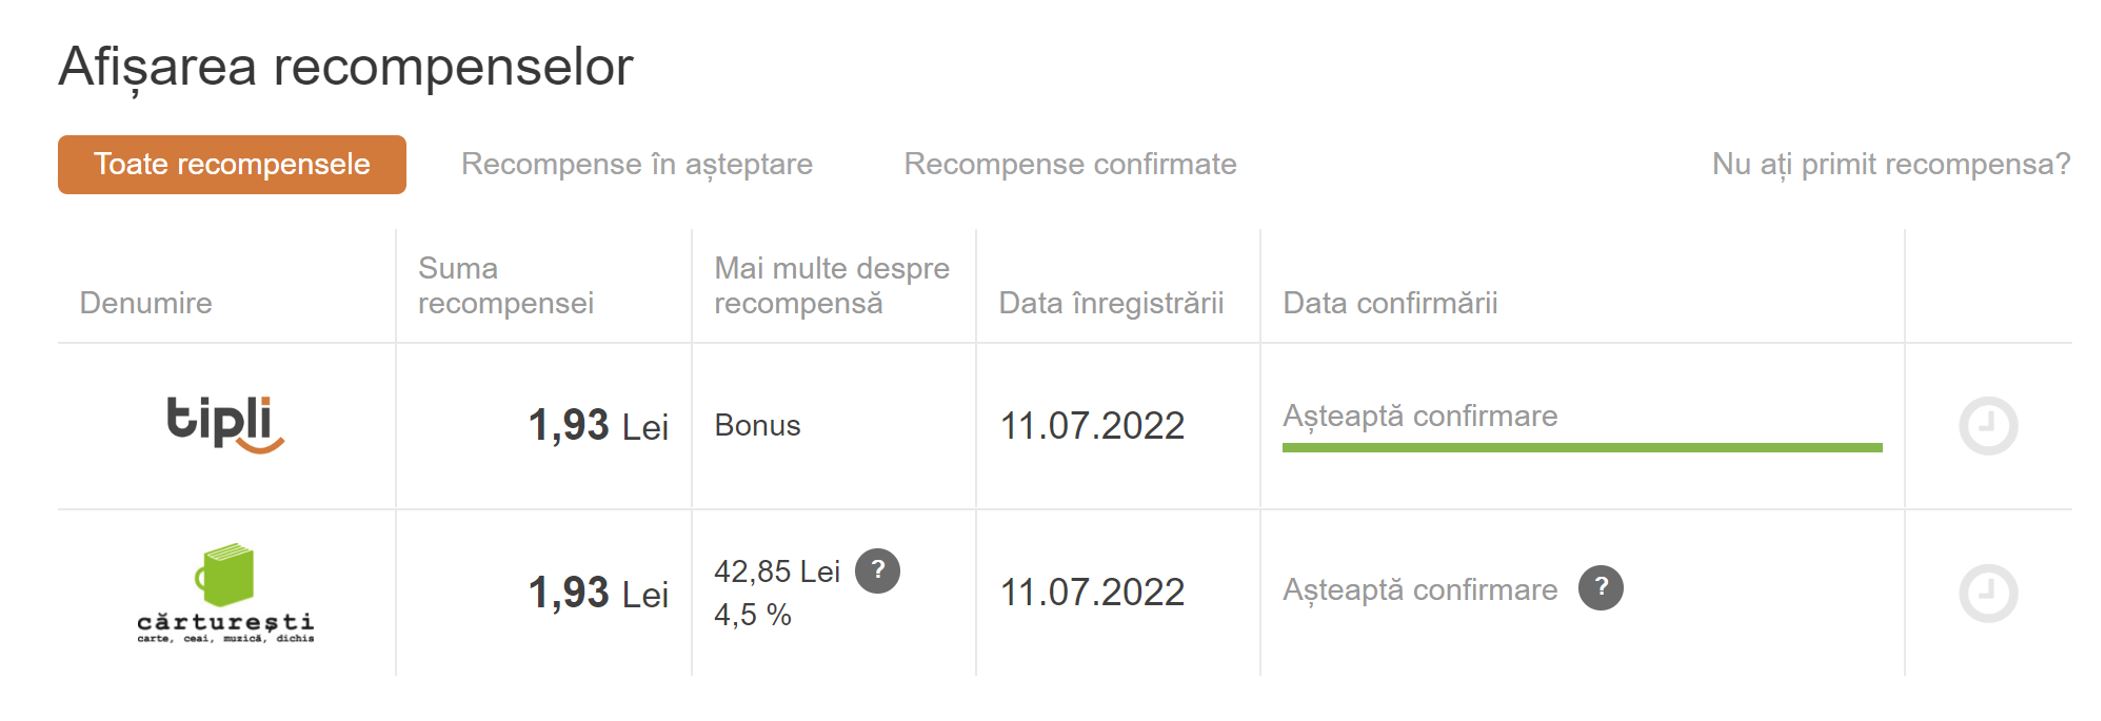The image size is (2101, 721).
Task: Click Mai multe despre recompensă header
Action: coord(832,285)
